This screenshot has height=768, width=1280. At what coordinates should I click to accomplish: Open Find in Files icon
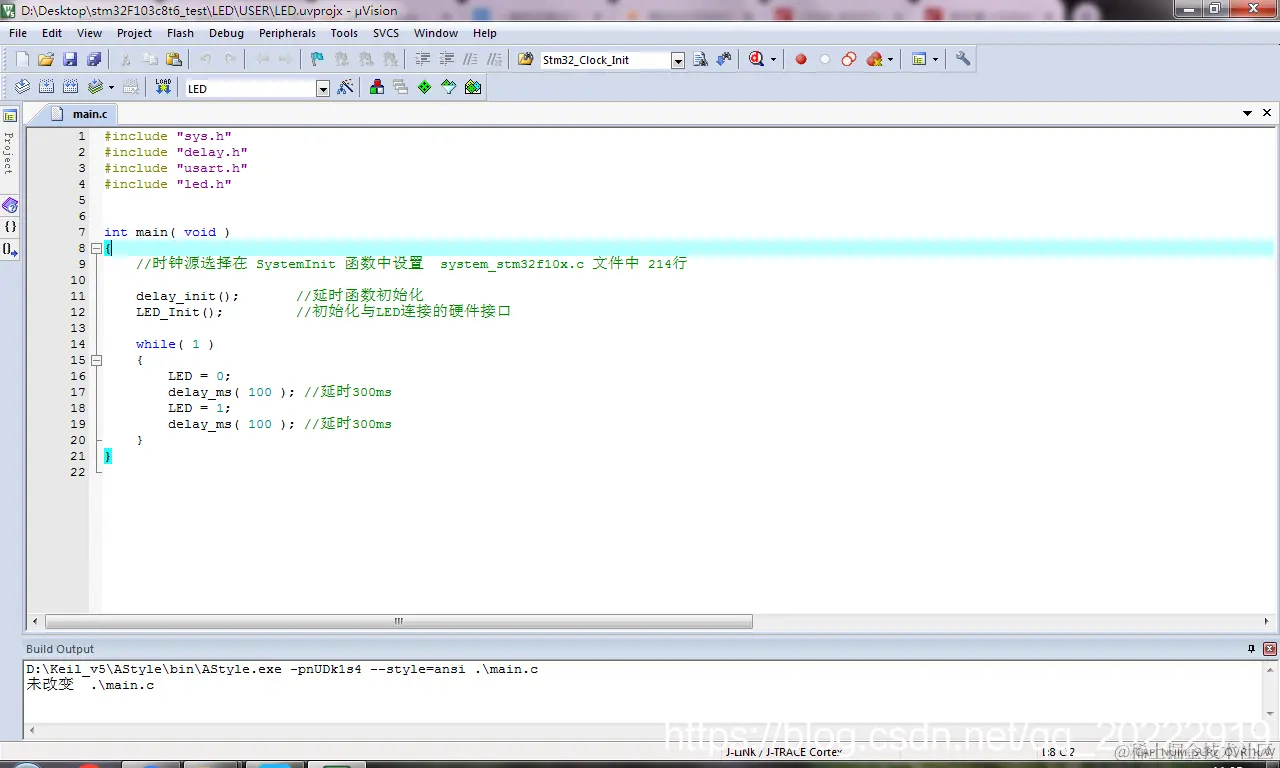tap(526, 60)
